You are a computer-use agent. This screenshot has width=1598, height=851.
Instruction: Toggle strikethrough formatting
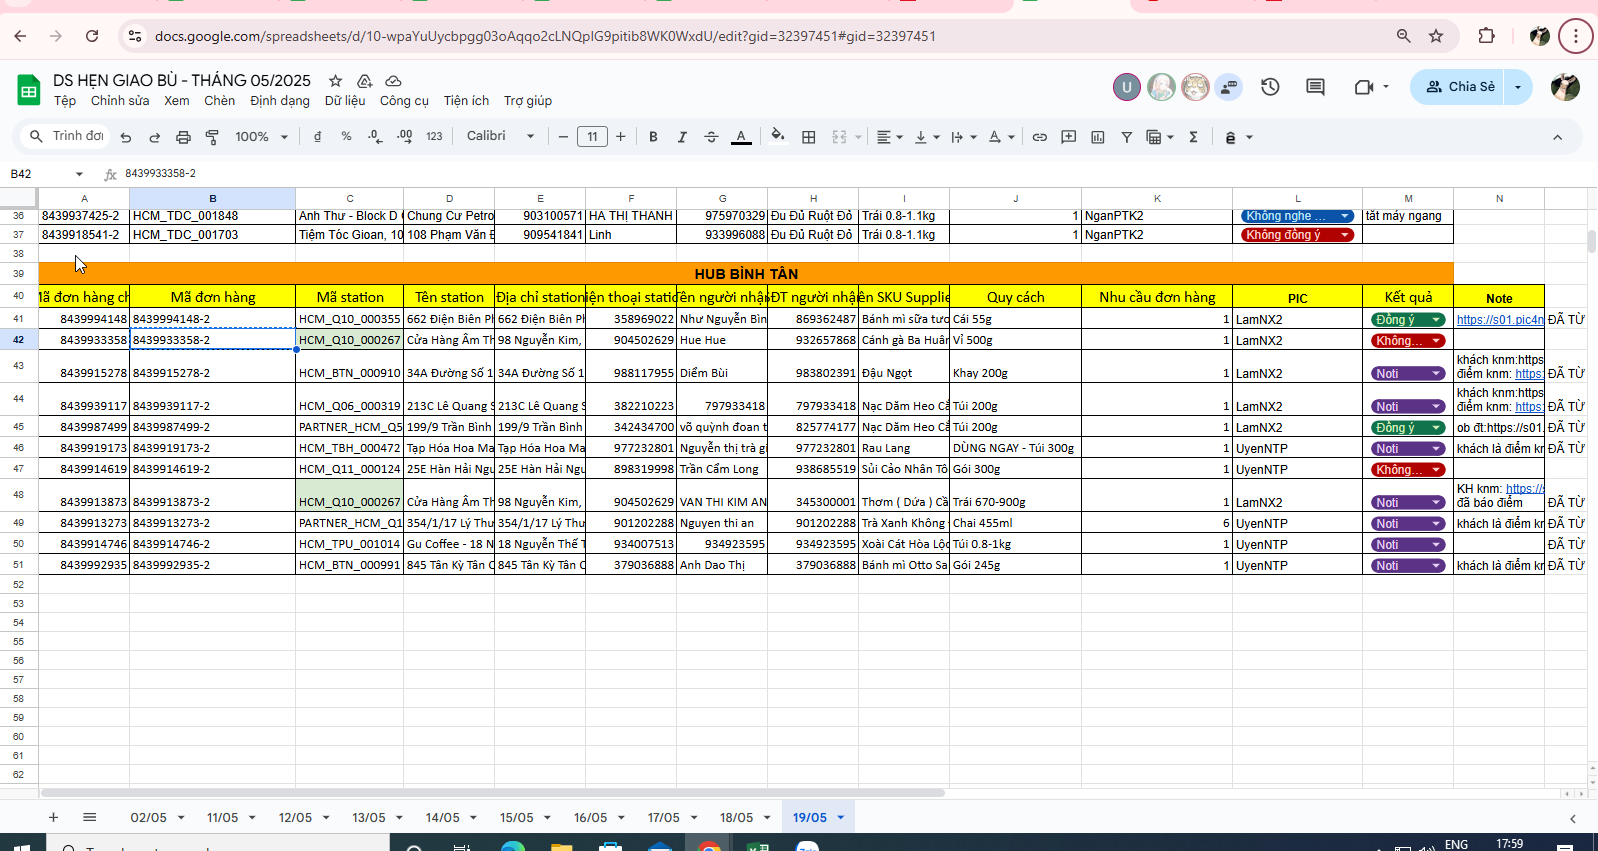coord(711,137)
